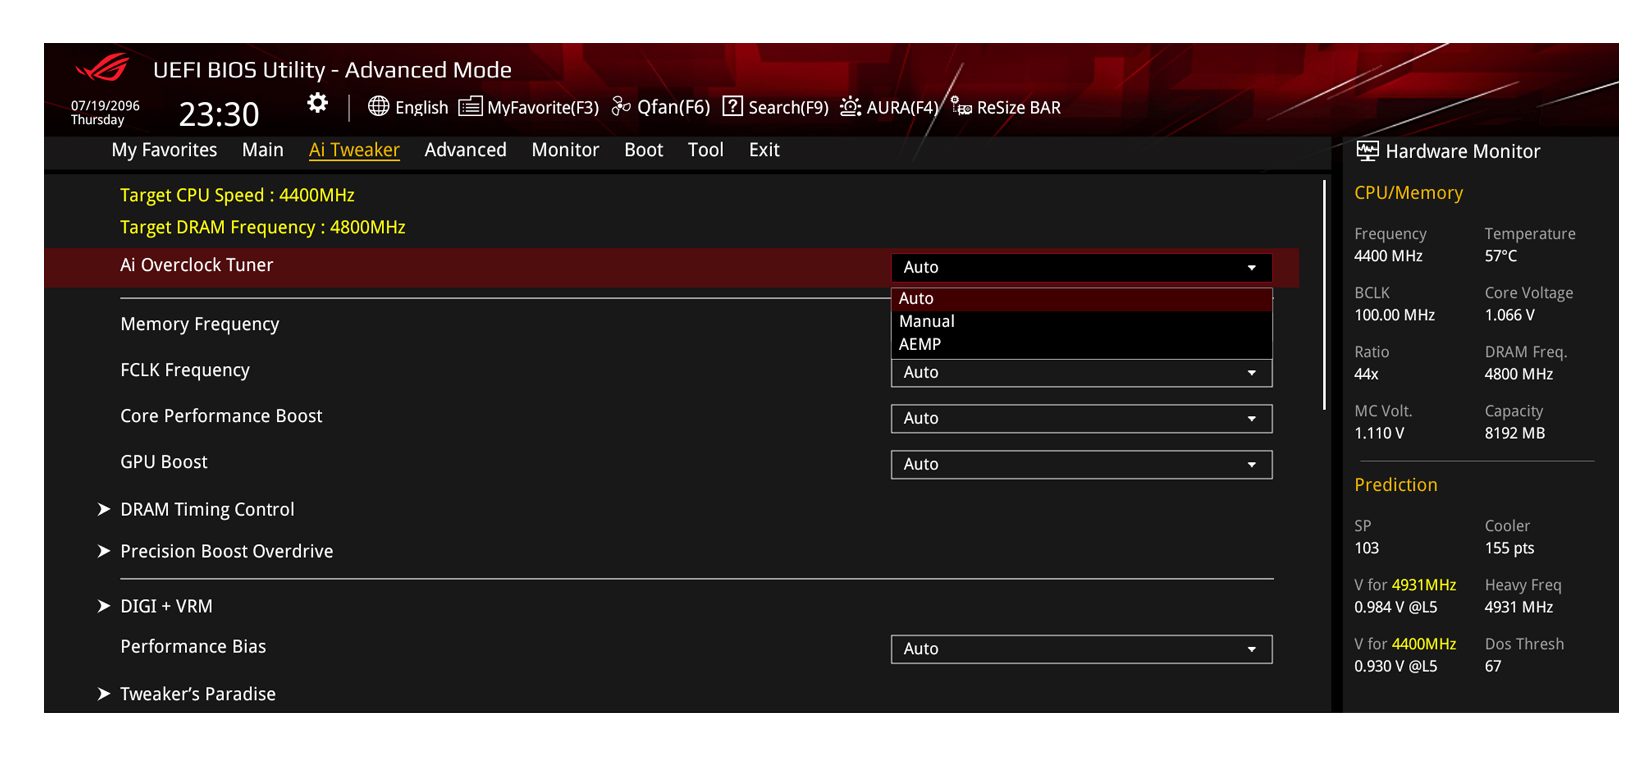The height and width of the screenshot is (761, 1651).
Task: Switch to the Monitor tab
Action: tap(565, 150)
